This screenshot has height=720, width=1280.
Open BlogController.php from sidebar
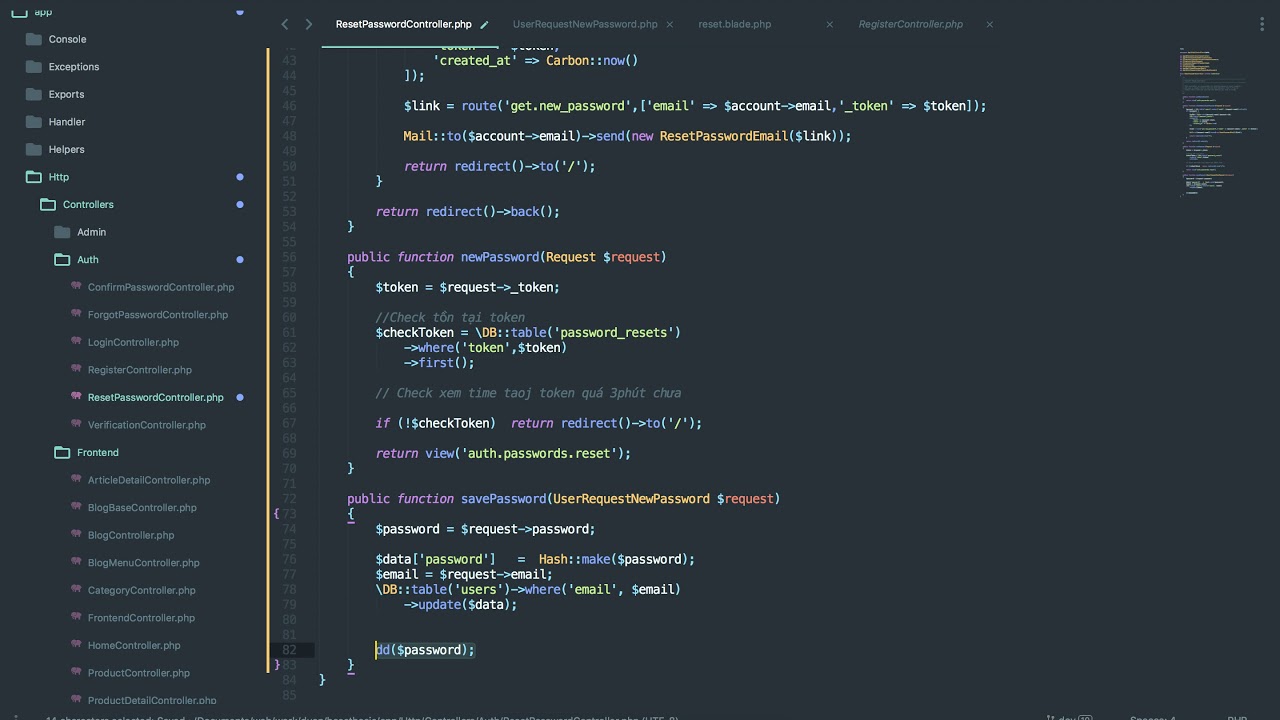pyautogui.click(x=131, y=535)
